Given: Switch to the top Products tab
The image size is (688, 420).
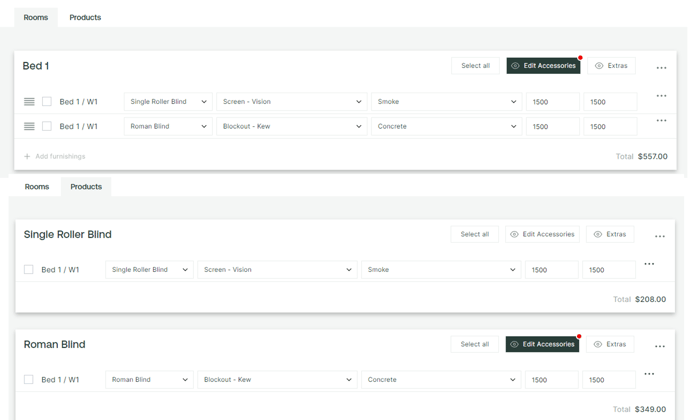Looking at the screenshot, I should pyautogui.click(x=85, y=18).
